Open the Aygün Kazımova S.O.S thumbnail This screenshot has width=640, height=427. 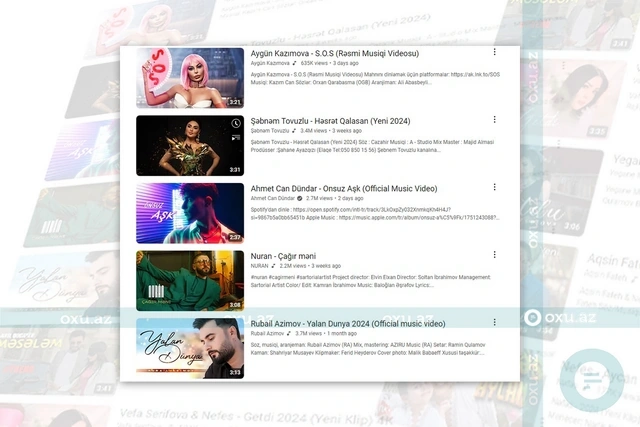tap(189, 77)
